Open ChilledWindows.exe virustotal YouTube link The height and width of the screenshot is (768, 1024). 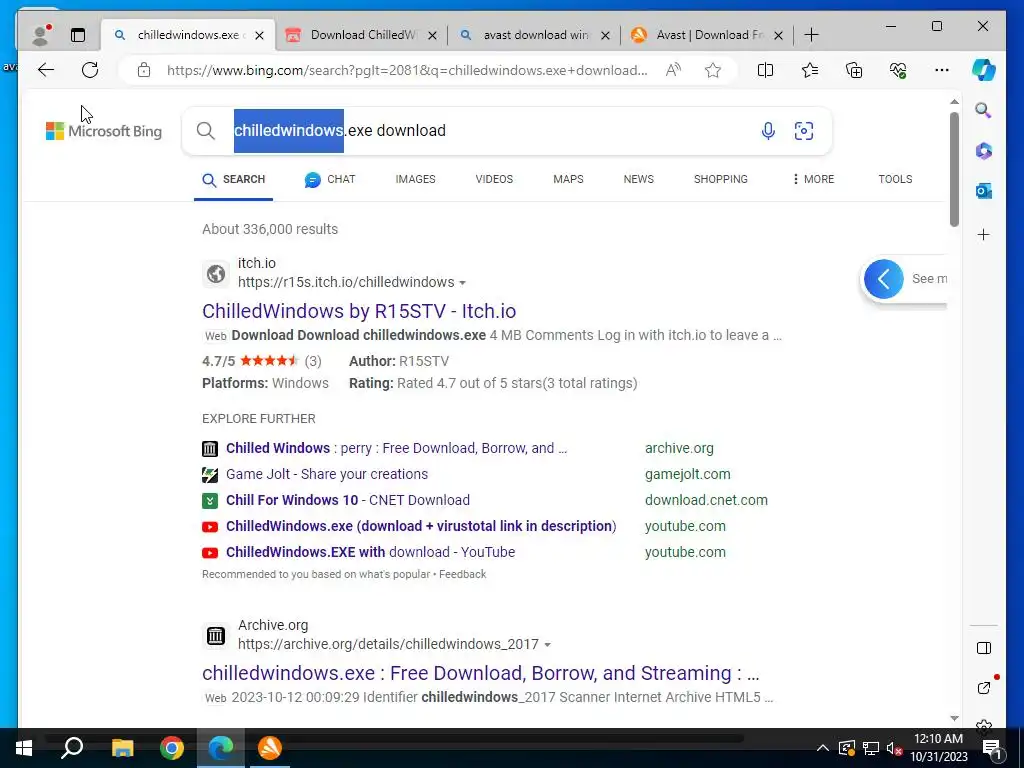coord(421,526)
